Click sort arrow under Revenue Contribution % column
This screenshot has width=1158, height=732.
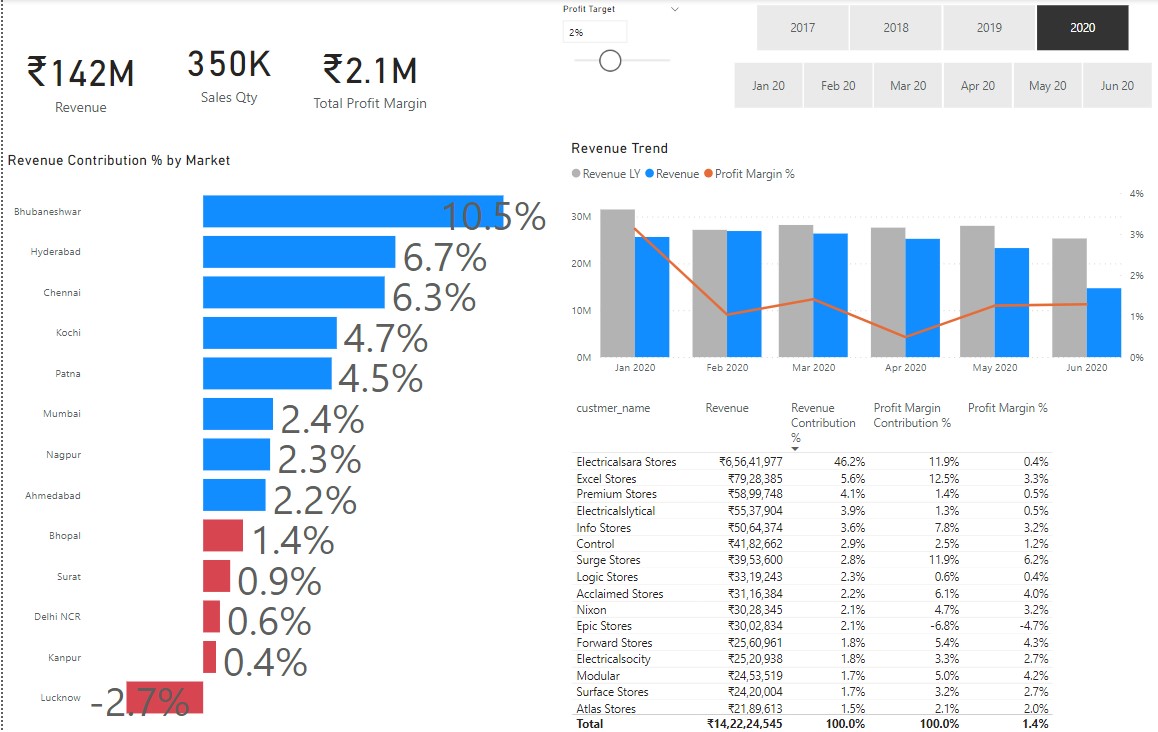click(795, 449)
